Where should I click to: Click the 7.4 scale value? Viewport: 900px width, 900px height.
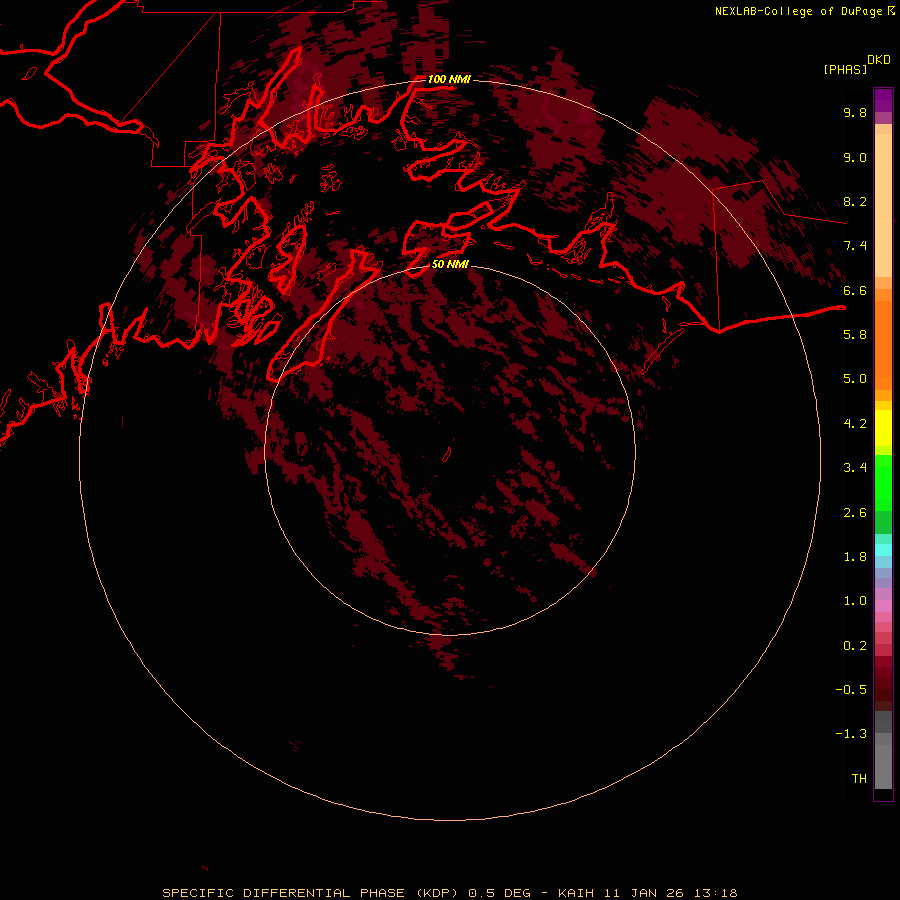pyautogui.click(x=855, y=246)
